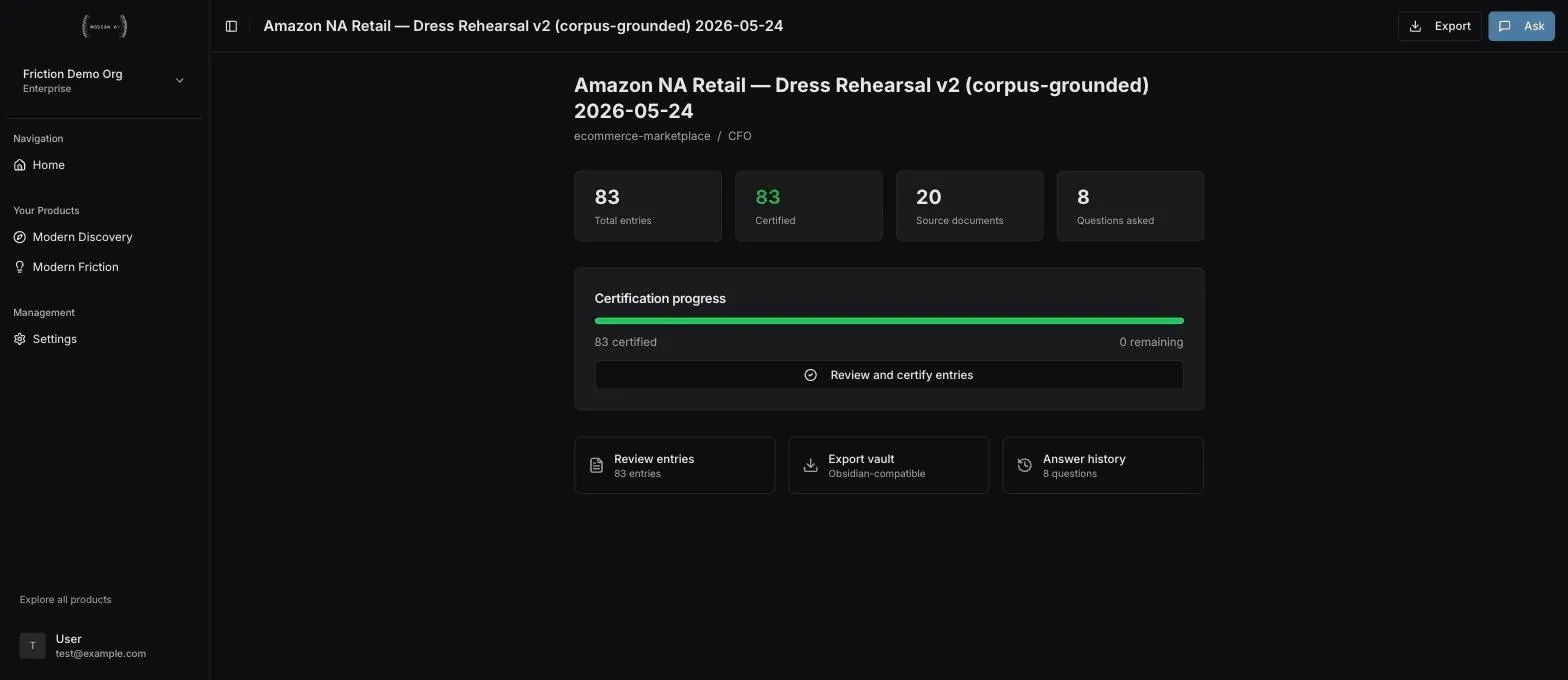Click the '0 remaining' label
Viewport: 1568px width, 680px height.
click(1151, 342)
